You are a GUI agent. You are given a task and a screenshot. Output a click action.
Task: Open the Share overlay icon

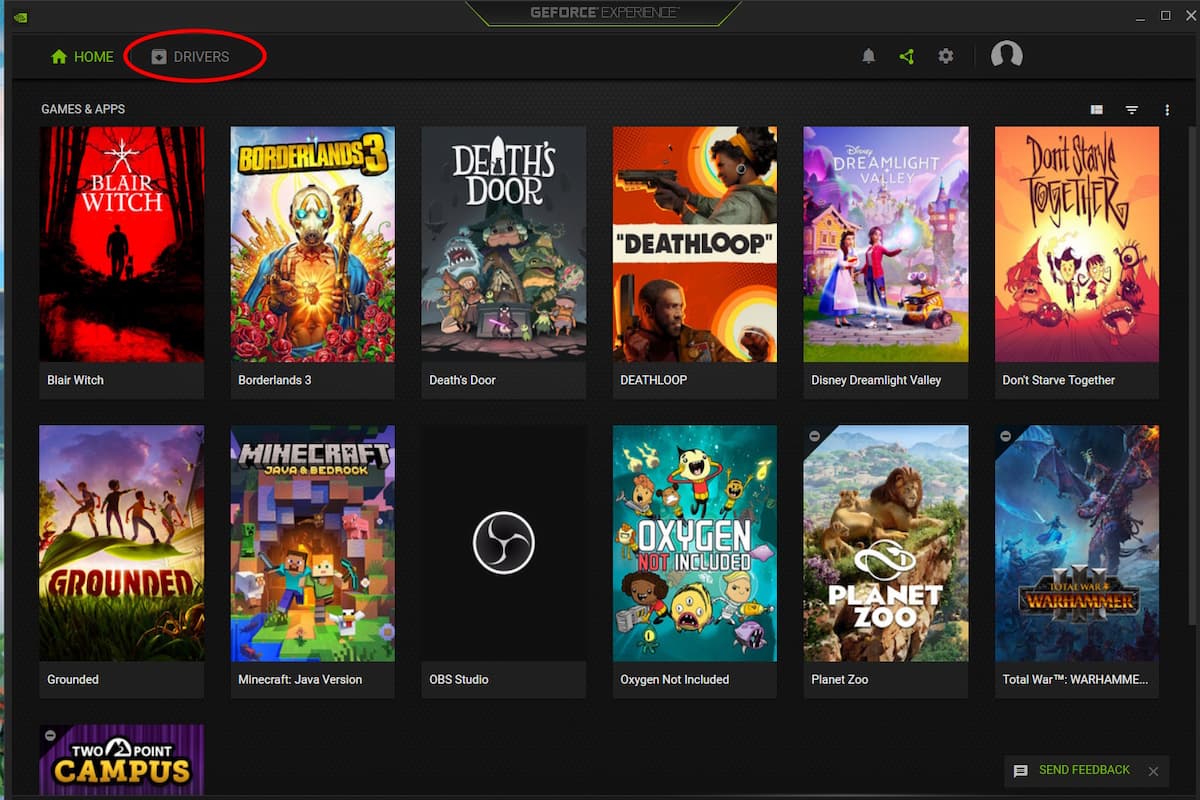[907, 57]
